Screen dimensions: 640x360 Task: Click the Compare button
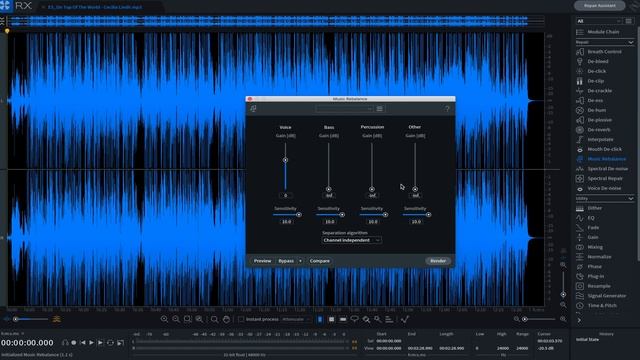point(320,261)
